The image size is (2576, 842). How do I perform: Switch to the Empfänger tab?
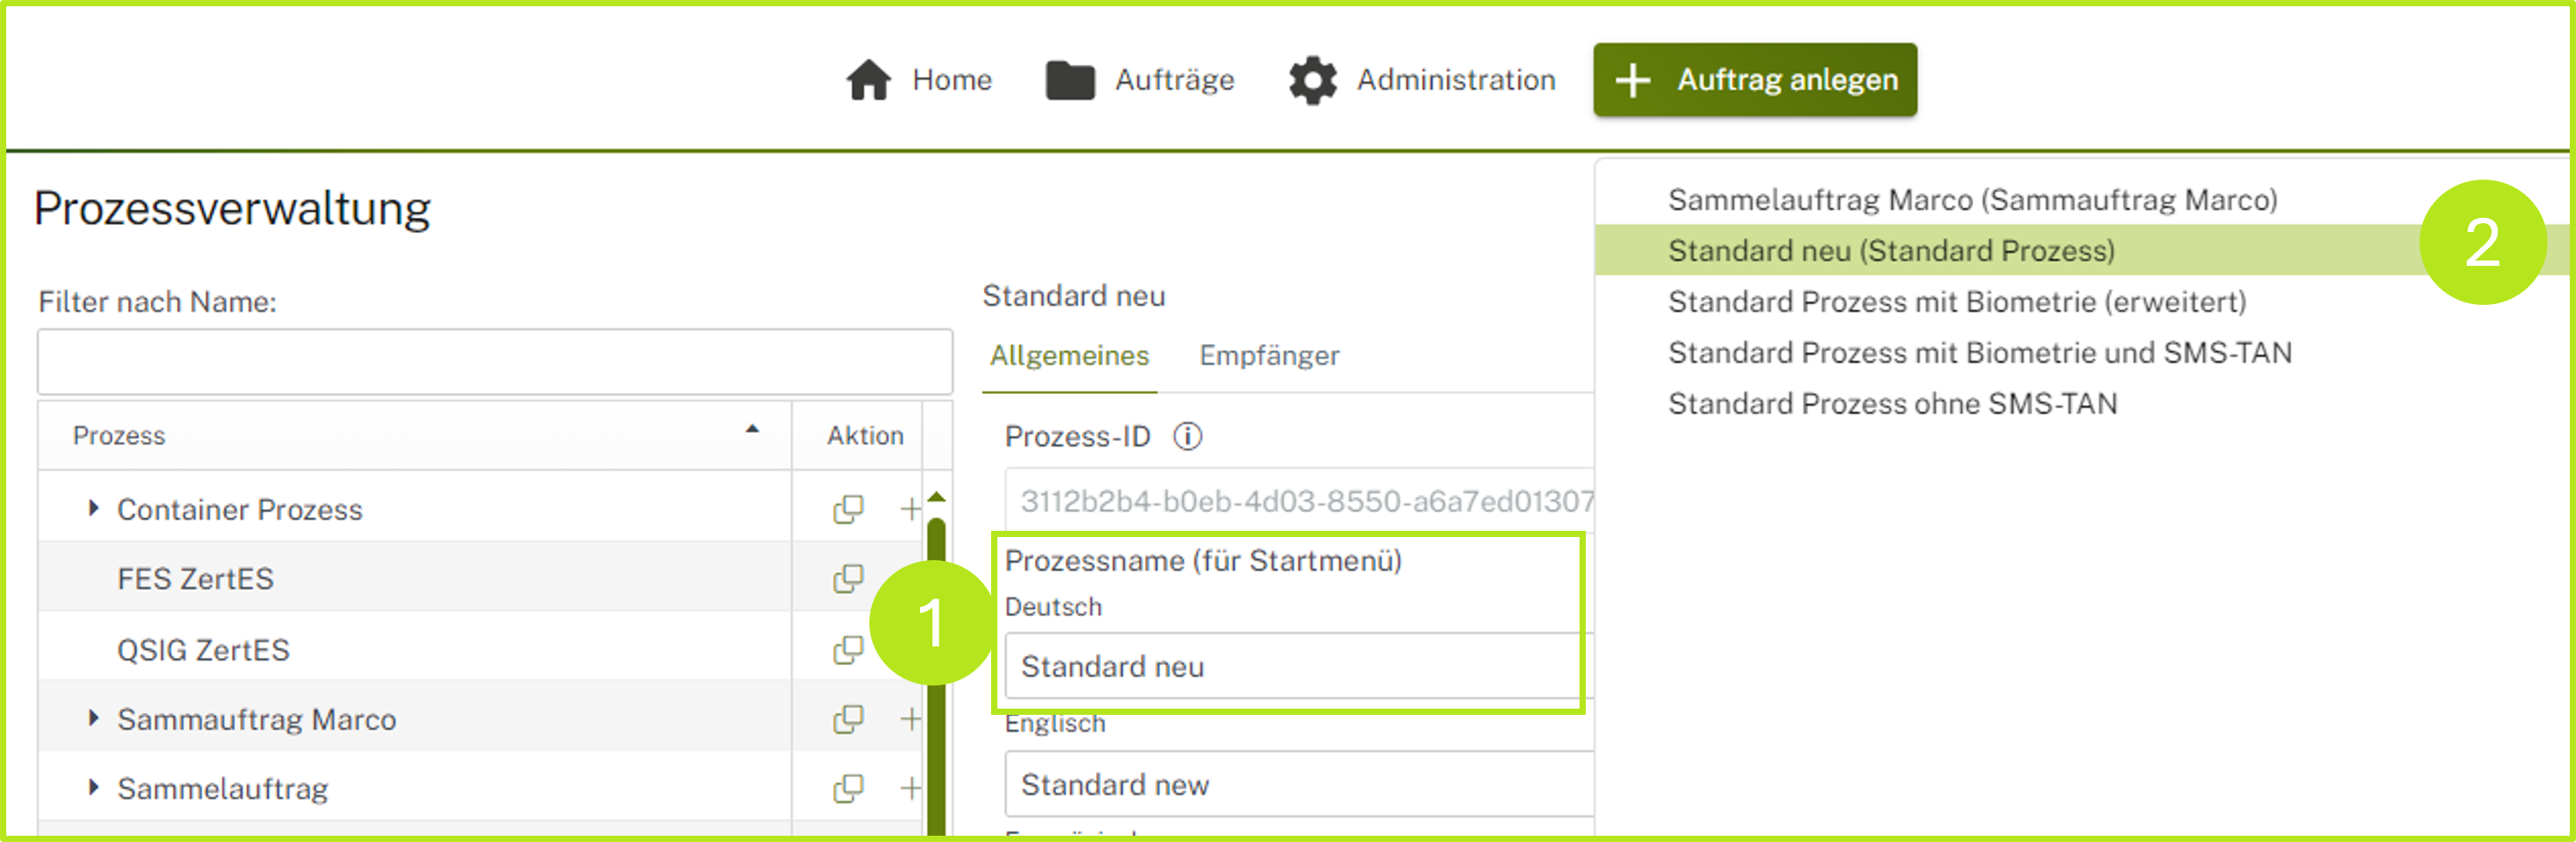(x=1268, y=356)
